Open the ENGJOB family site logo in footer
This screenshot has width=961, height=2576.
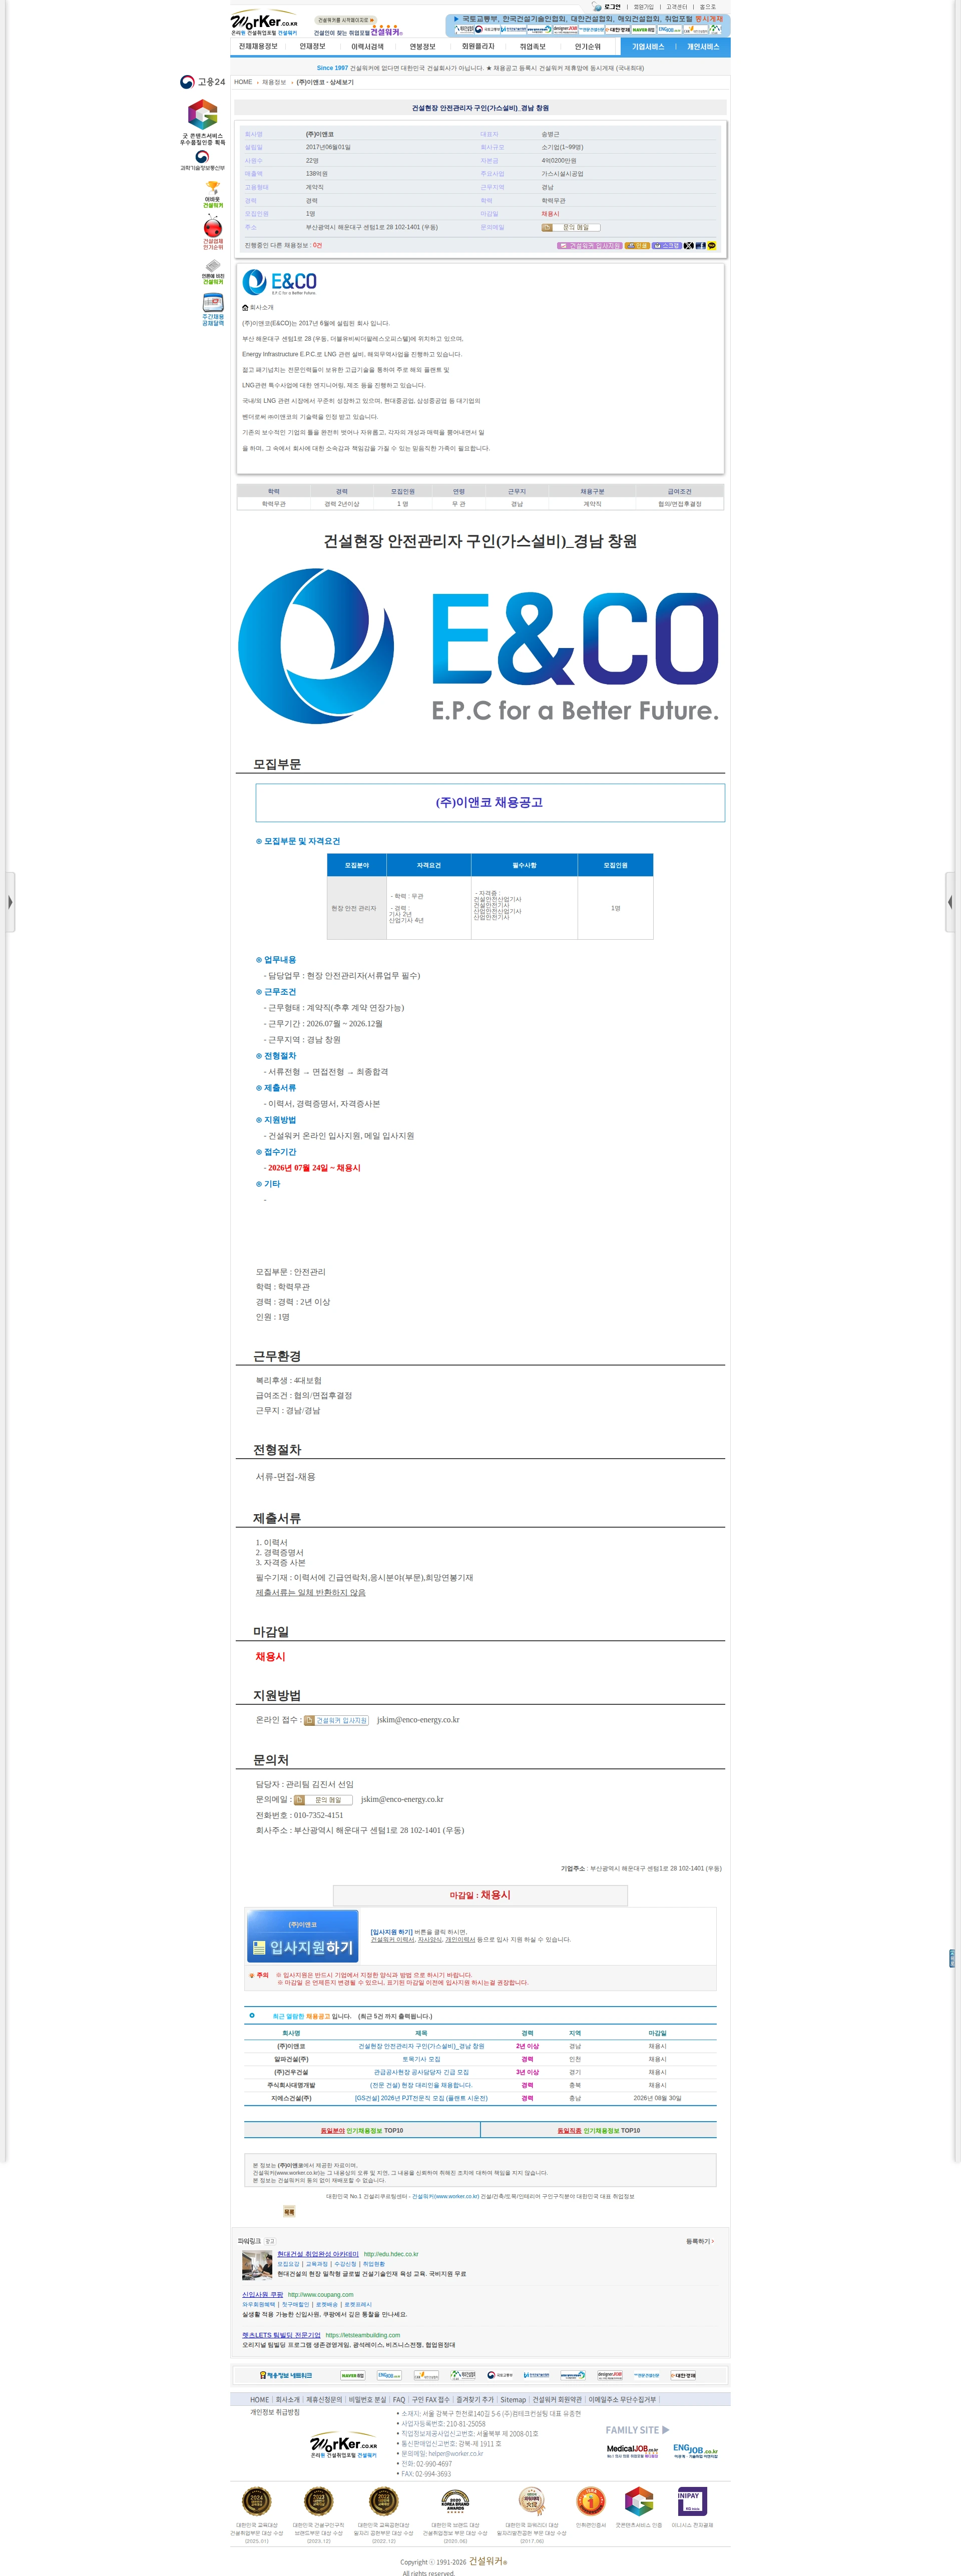click(x=695, y=2450)
